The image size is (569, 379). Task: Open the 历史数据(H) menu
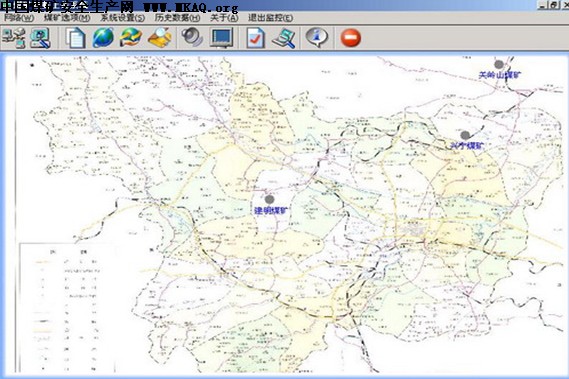[177, 17]
